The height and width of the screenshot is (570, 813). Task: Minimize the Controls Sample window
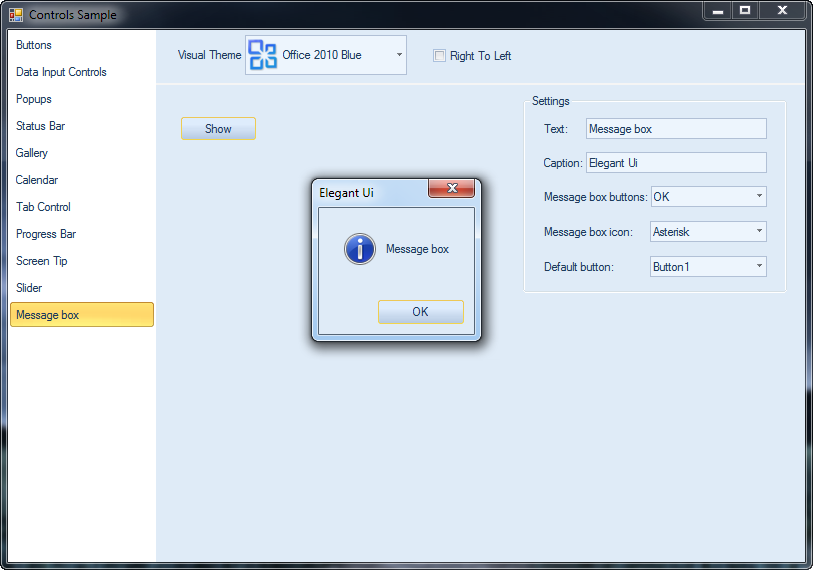(718, 10)
